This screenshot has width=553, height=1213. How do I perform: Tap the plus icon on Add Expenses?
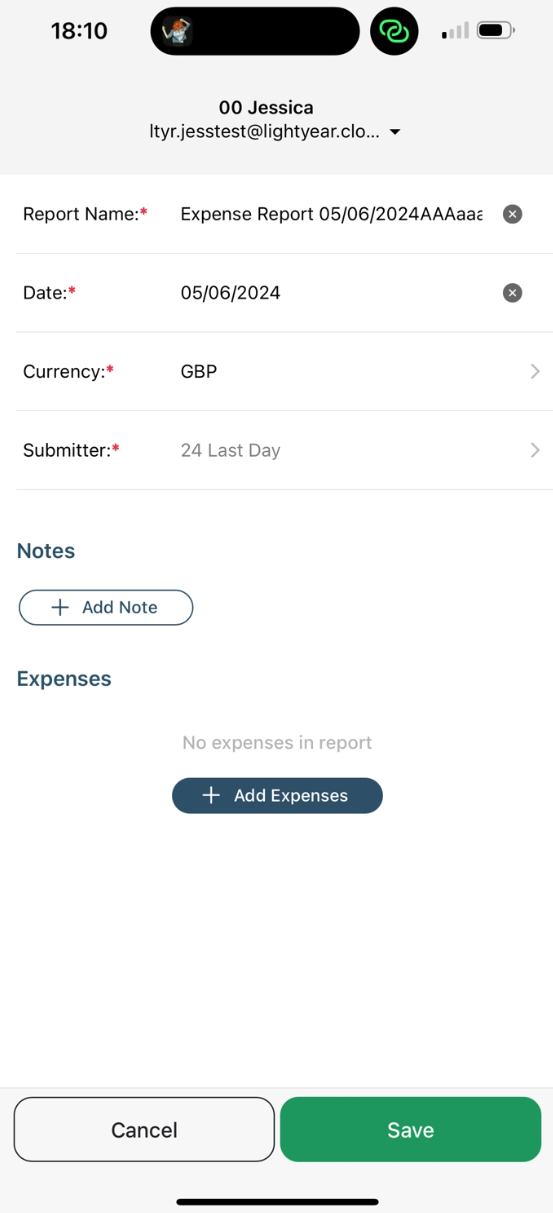[x=211, y=795]
